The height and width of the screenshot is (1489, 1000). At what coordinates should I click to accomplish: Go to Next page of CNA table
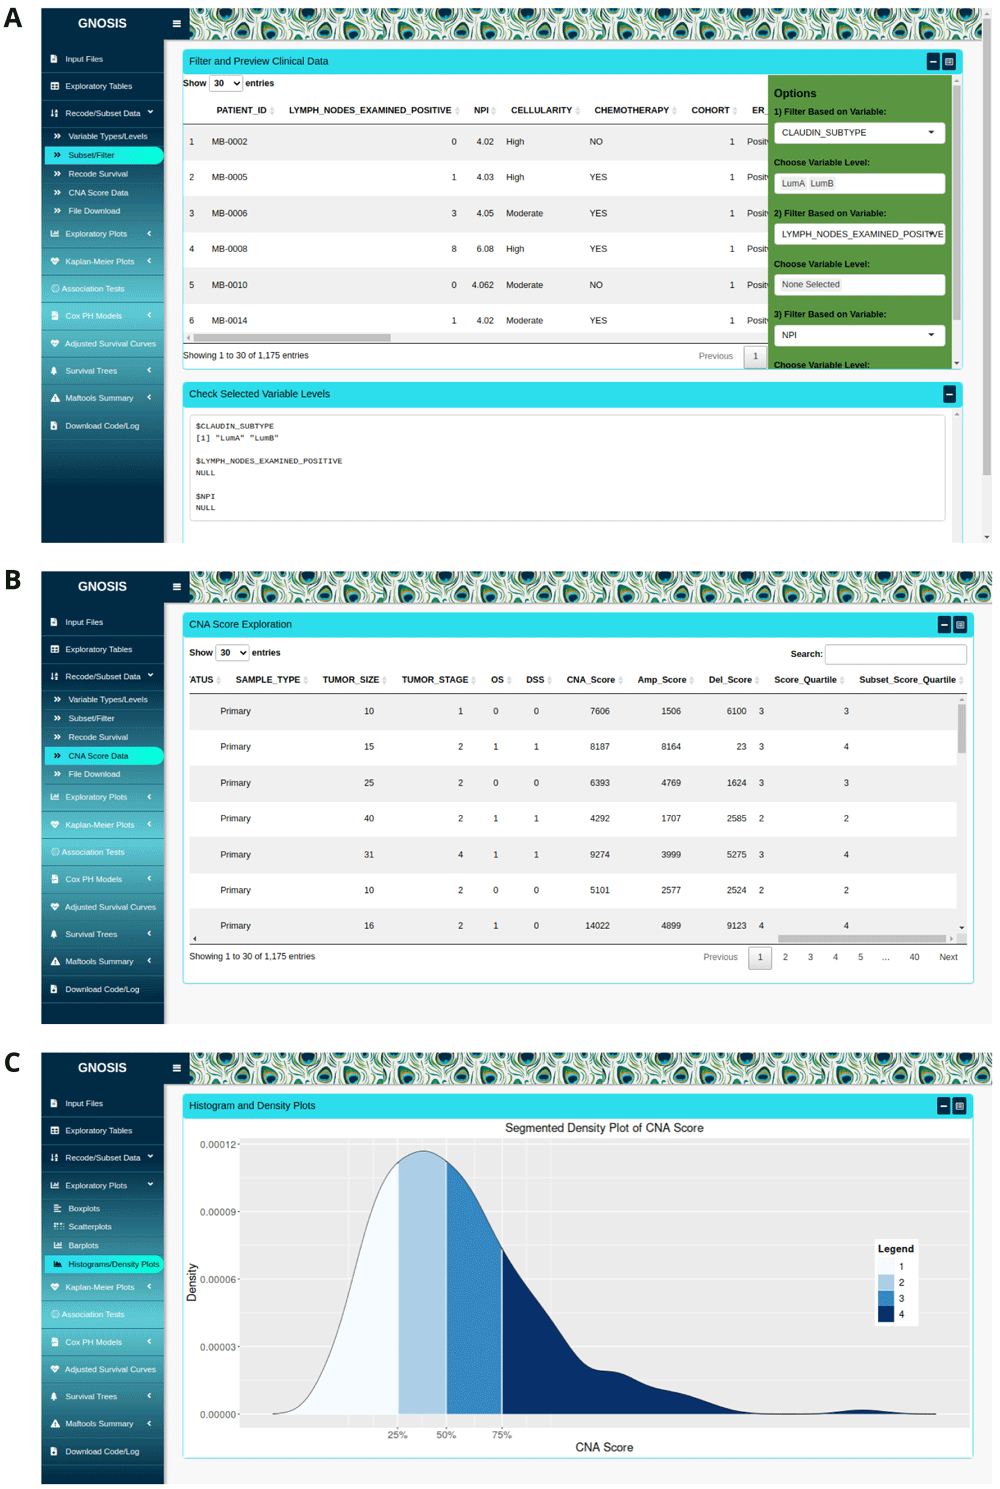tap(948, 958)
